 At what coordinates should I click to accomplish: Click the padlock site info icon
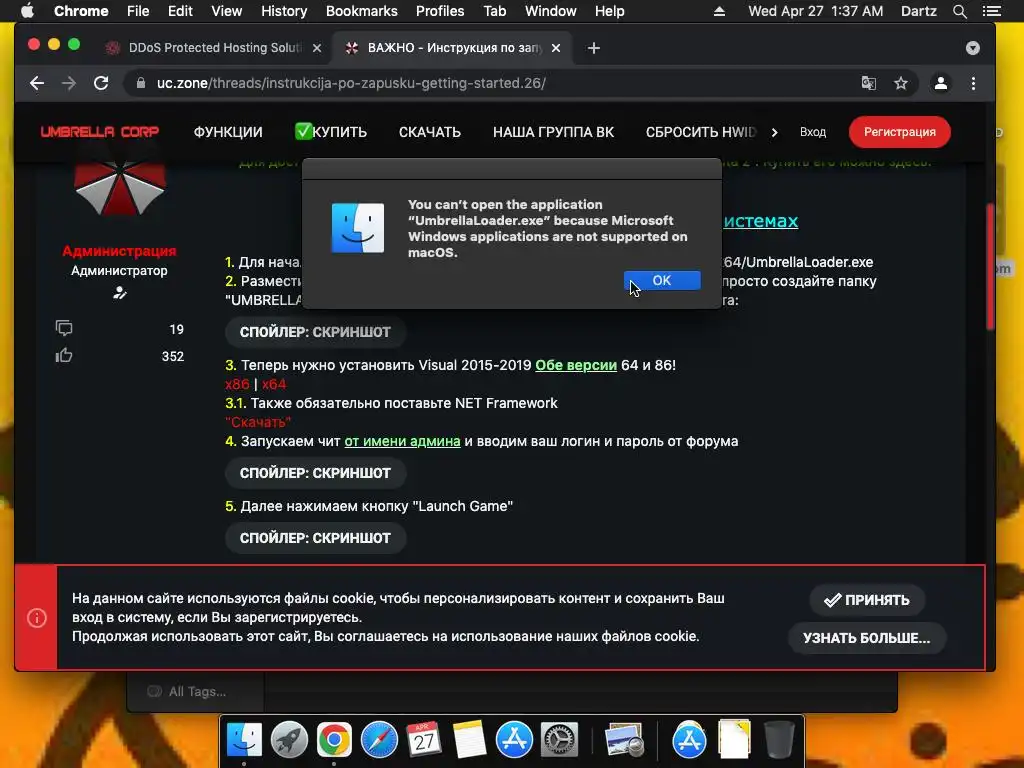click(140, 83)
